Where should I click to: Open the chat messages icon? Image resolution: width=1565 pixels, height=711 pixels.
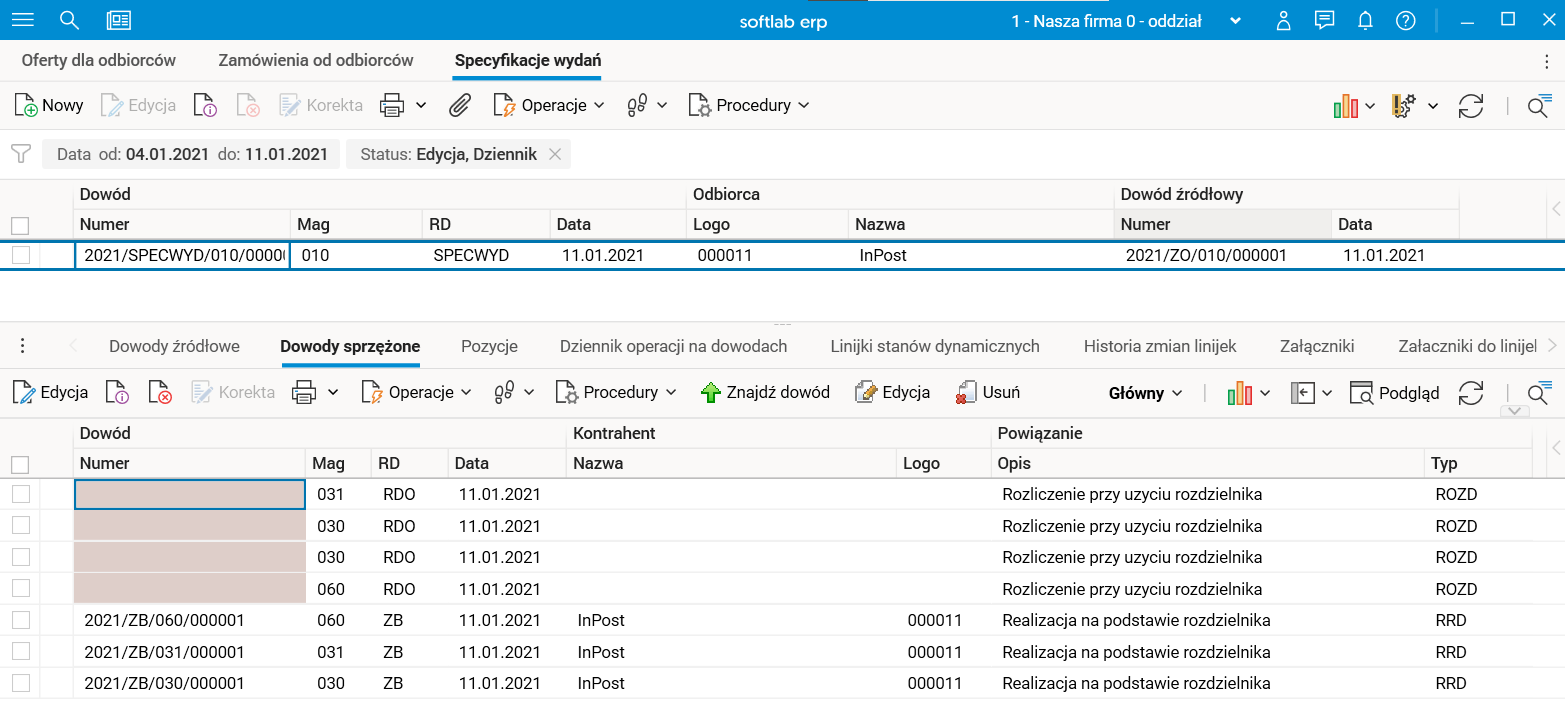(x=1325, y=20)
